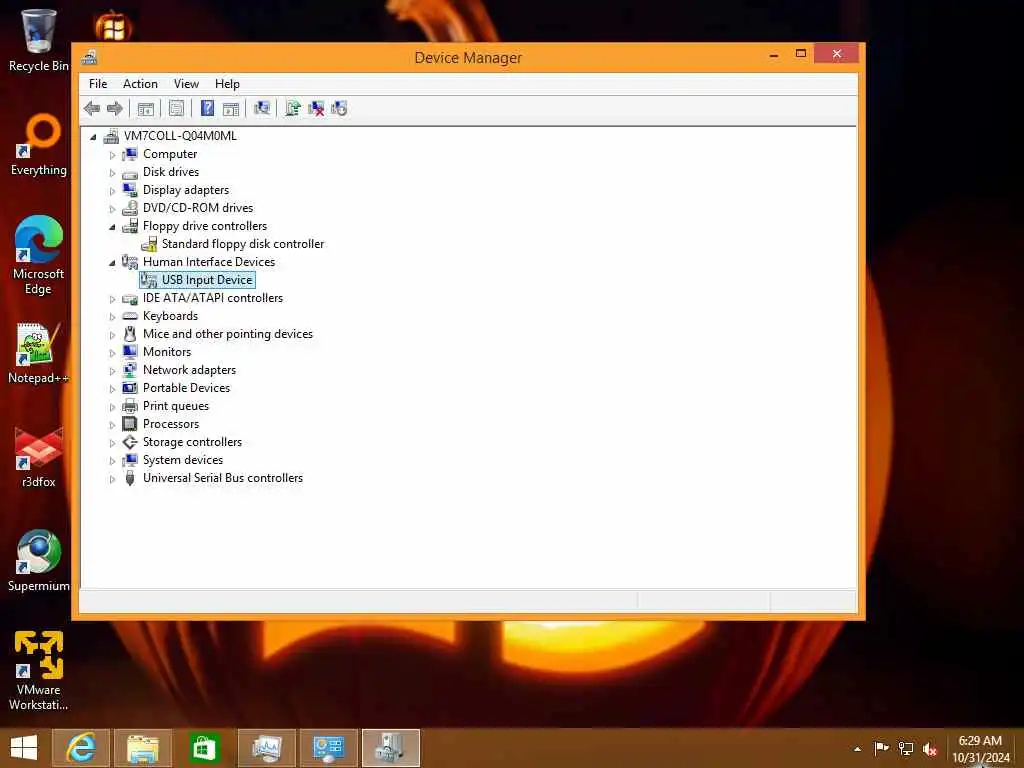
Task: Expand Mice and other pointing devices
Action: click(x=112, y=335)
